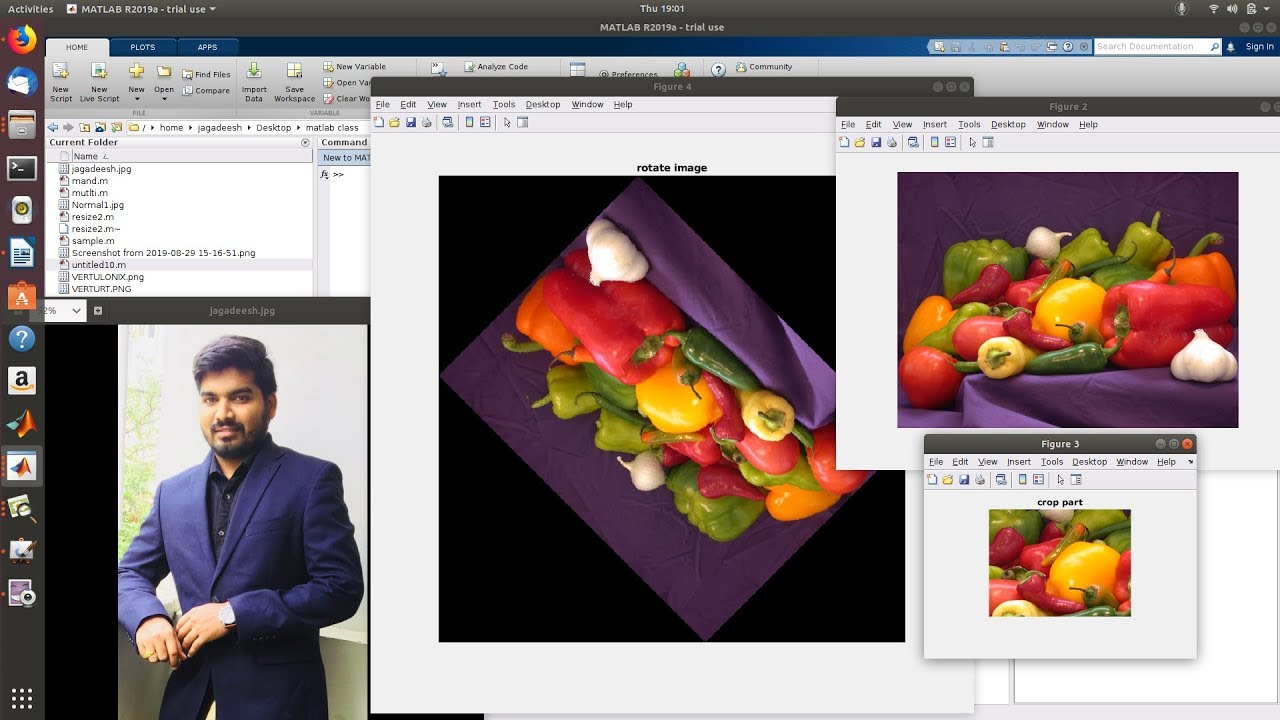Click Preferences button in ribbon
1280x720 pixels.
pyautogui.click(x=629, y=74)
